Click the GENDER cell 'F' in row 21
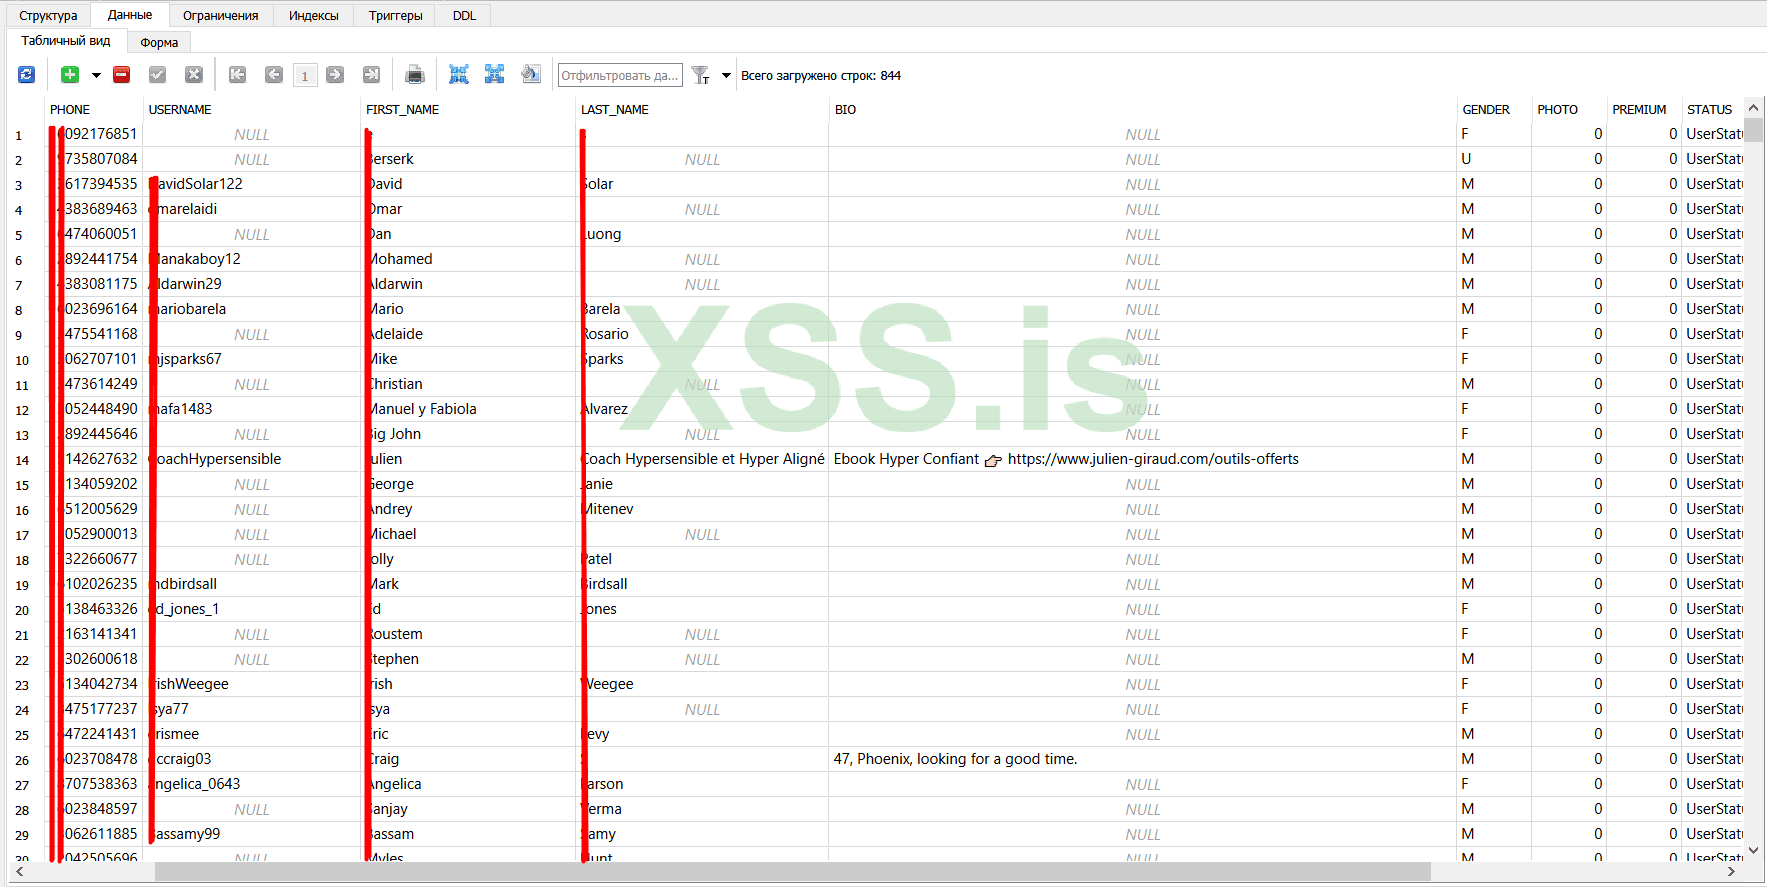The width and height of the screenshot is (1767, 887). click(1494, 634)
